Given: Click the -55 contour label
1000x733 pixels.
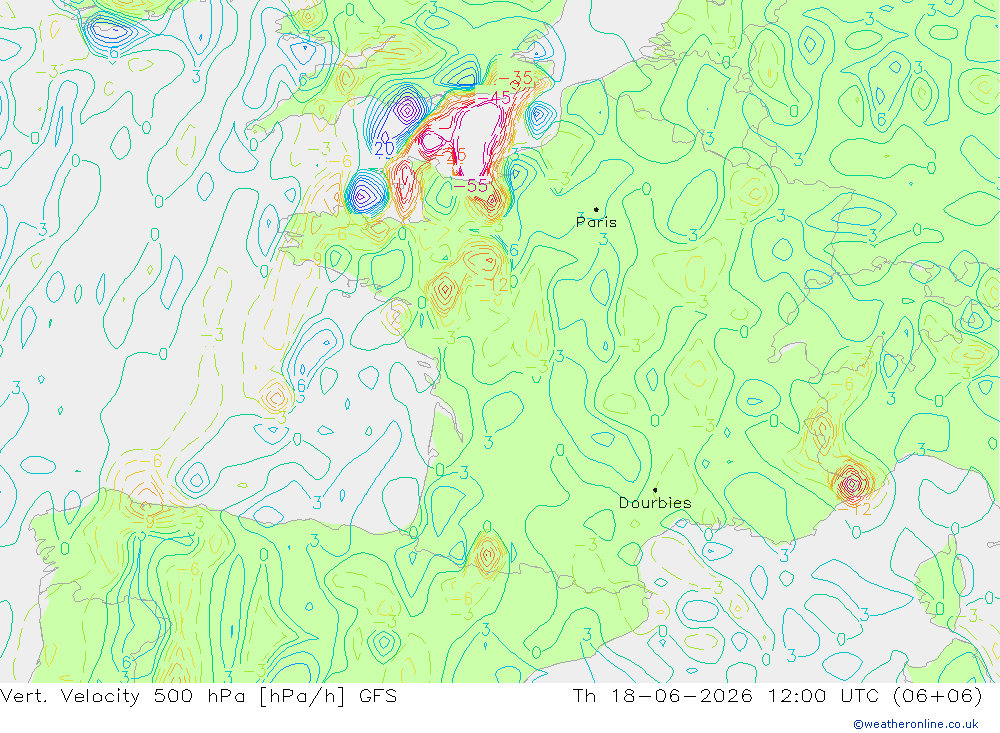Looking at the screenshot, I should pos(470,186).
